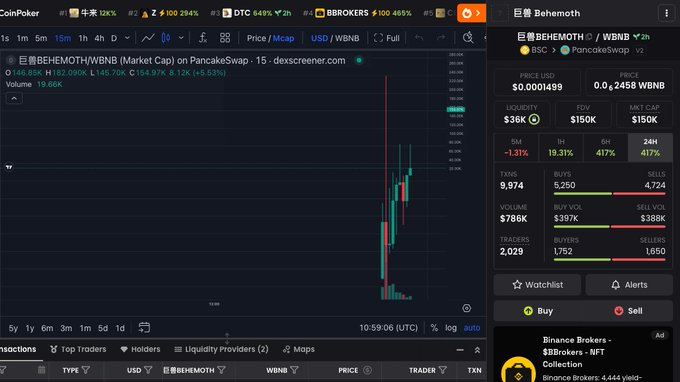Screen dimensions: 680x382
Task: Open the go-to-date calendar icon
Action: pyautogui.click(x=144, y=327)
